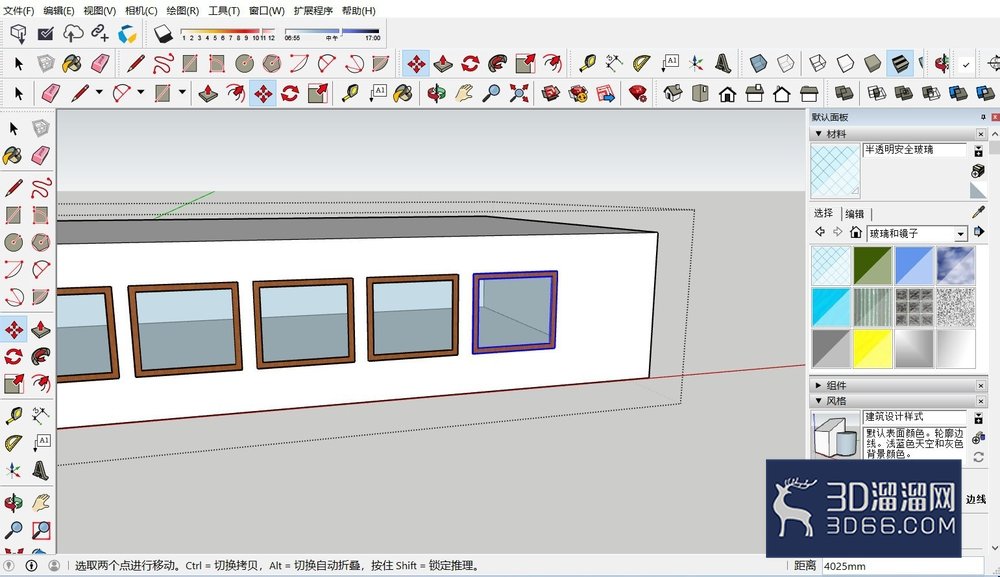This screenshot has height=577, width=1000.
Task: Open the 相机(C) menu
Action: coord(141,11)
